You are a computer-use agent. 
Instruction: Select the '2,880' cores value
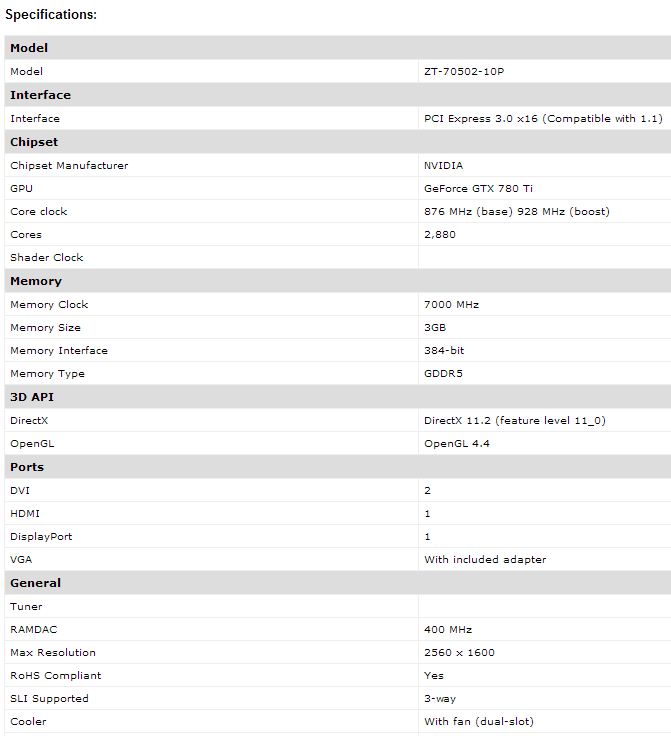(x=440, y=234)
